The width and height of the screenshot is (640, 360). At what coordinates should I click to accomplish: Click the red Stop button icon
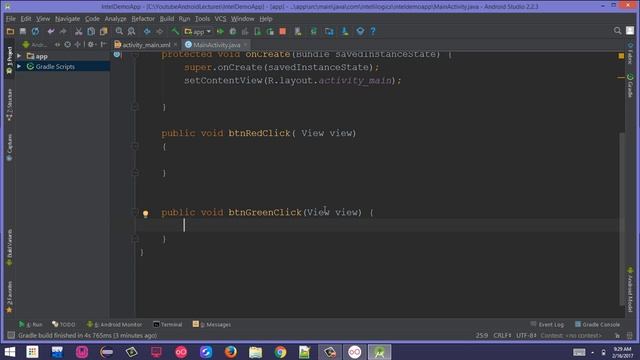click(x=282, y=31)
